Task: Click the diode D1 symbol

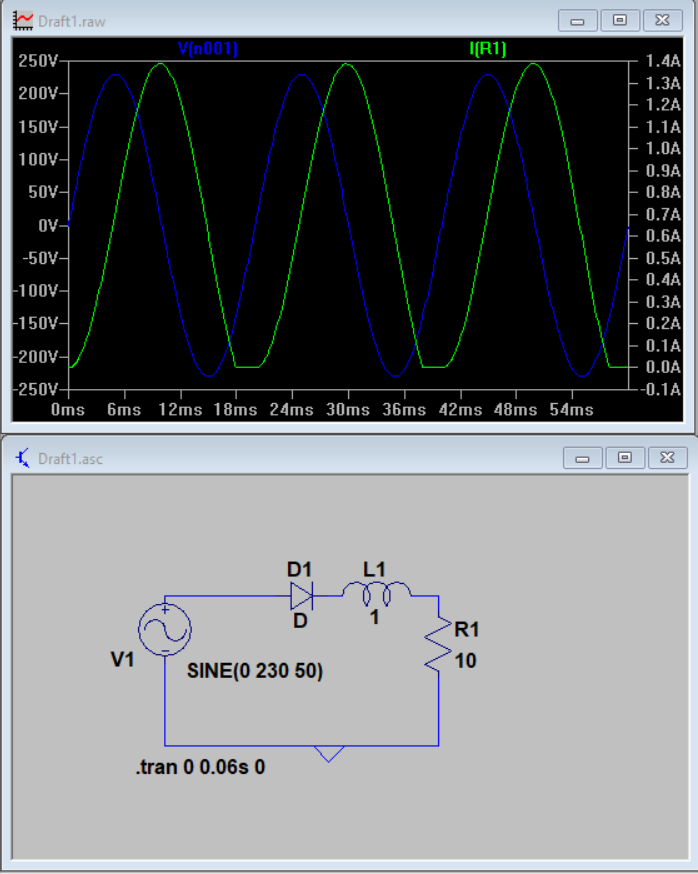Action: (x=302, y=596)
